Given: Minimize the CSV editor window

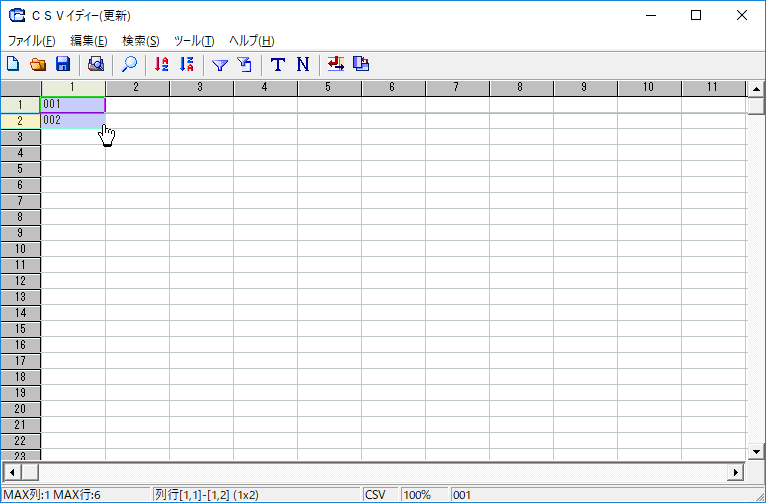Looking at the screenshot, I should 651,16.
